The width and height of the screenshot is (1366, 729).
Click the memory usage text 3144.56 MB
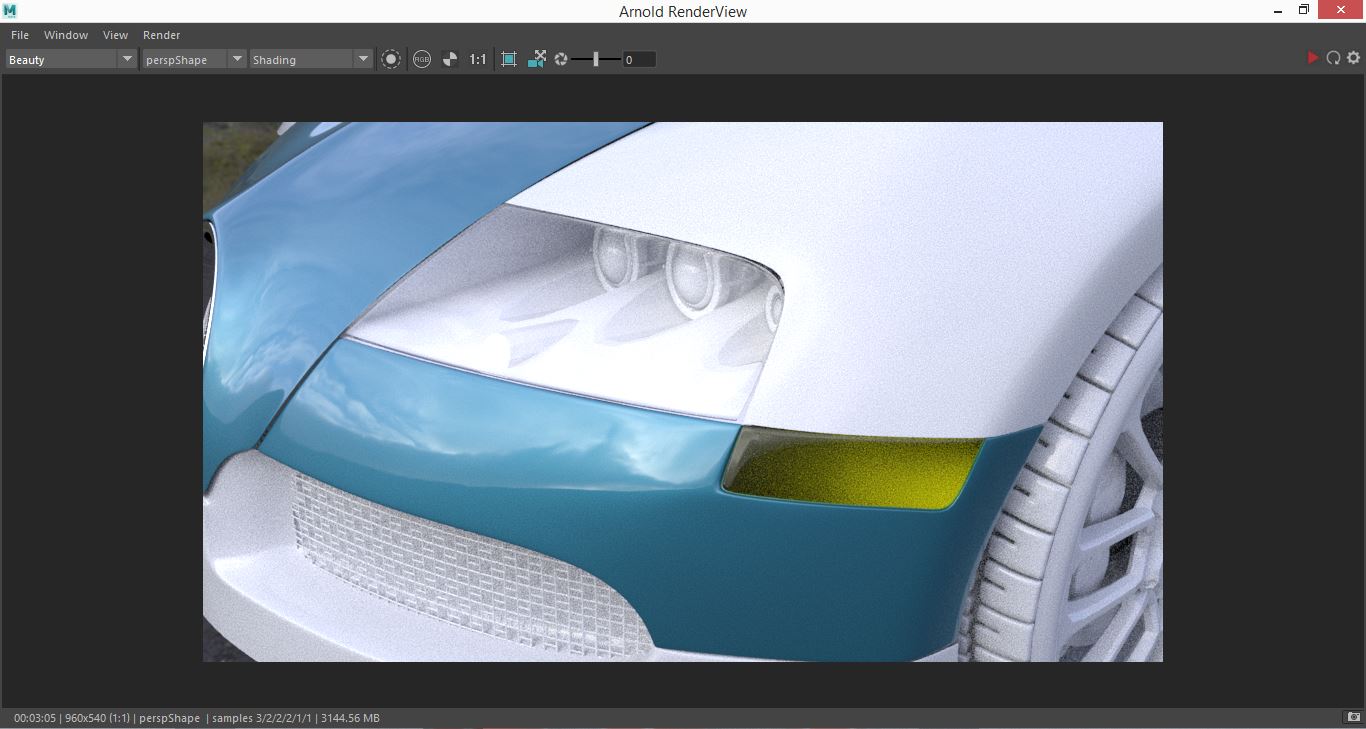pyautogui.click(x=350, y=718)
